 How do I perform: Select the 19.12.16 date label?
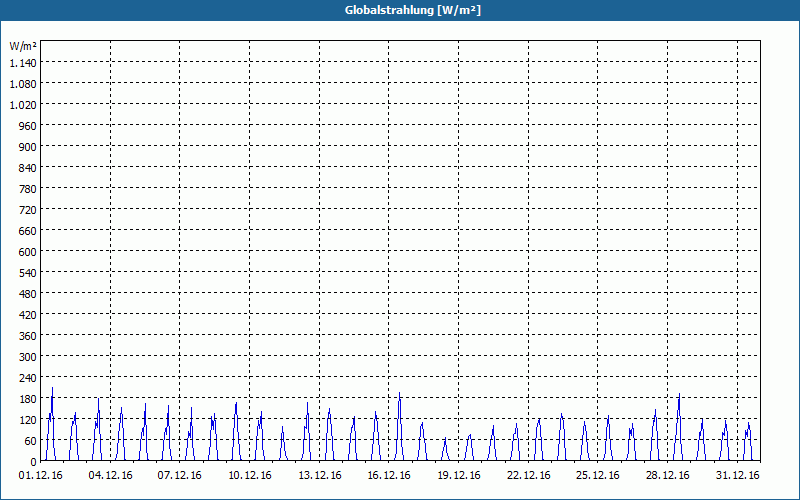[459, 476]
